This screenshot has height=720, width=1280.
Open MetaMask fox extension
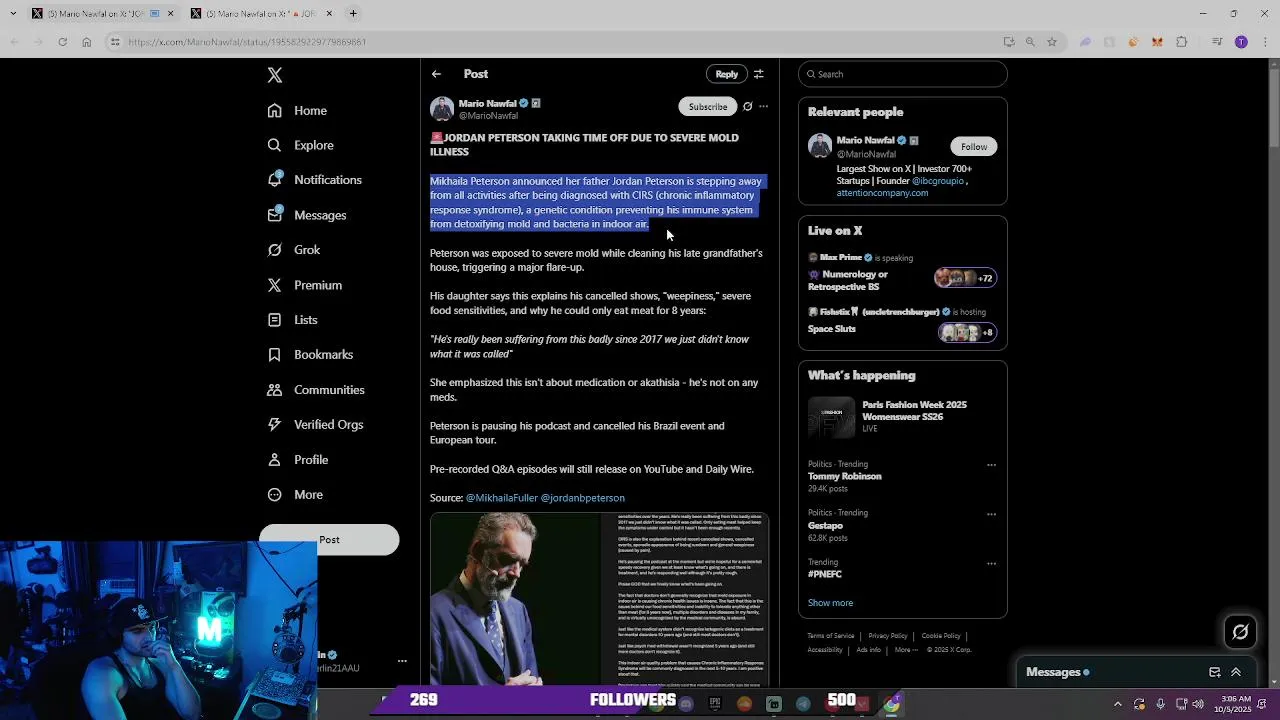1157,42
